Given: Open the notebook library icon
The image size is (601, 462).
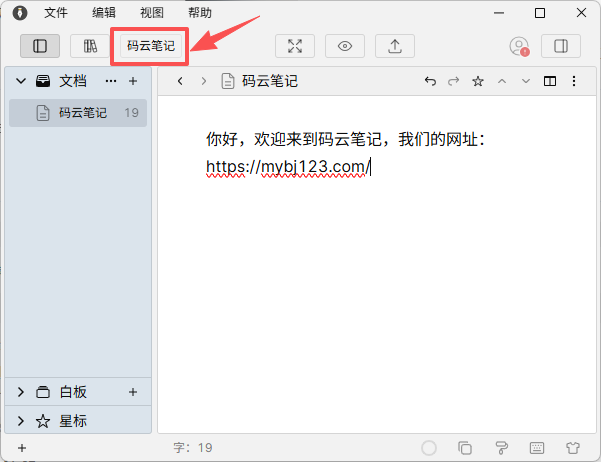Looking at the screenshot, I should pos(90,46).
